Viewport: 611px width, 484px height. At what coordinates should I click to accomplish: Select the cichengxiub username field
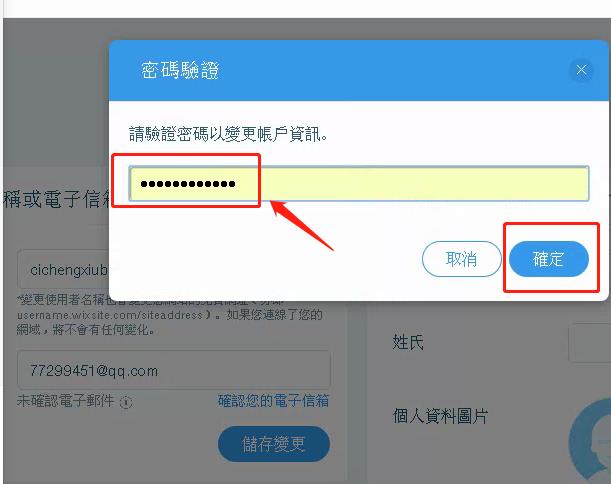pos(64,269)
